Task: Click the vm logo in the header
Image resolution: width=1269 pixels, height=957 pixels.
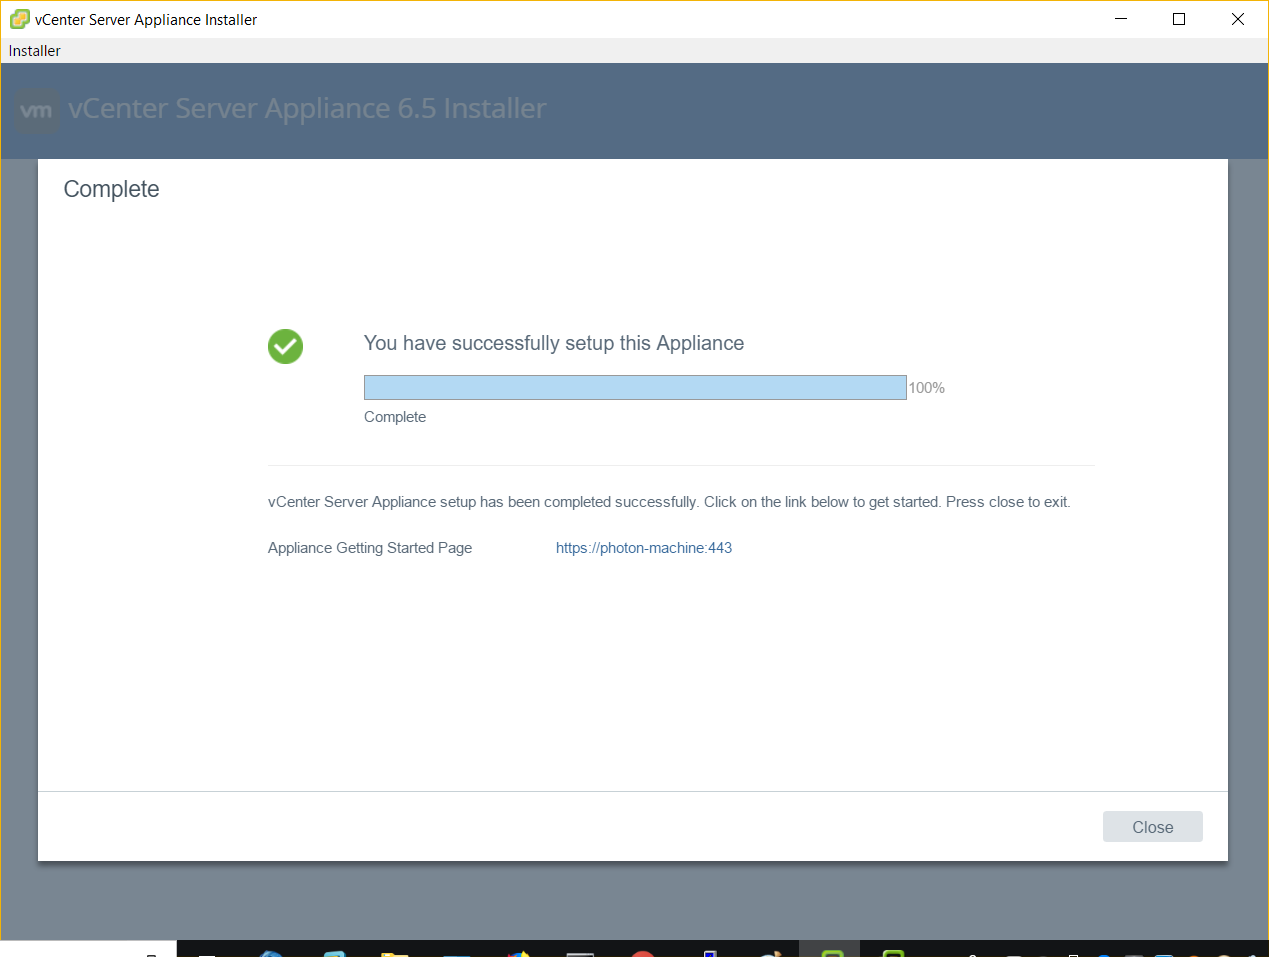Action: (x=37, y=110)
